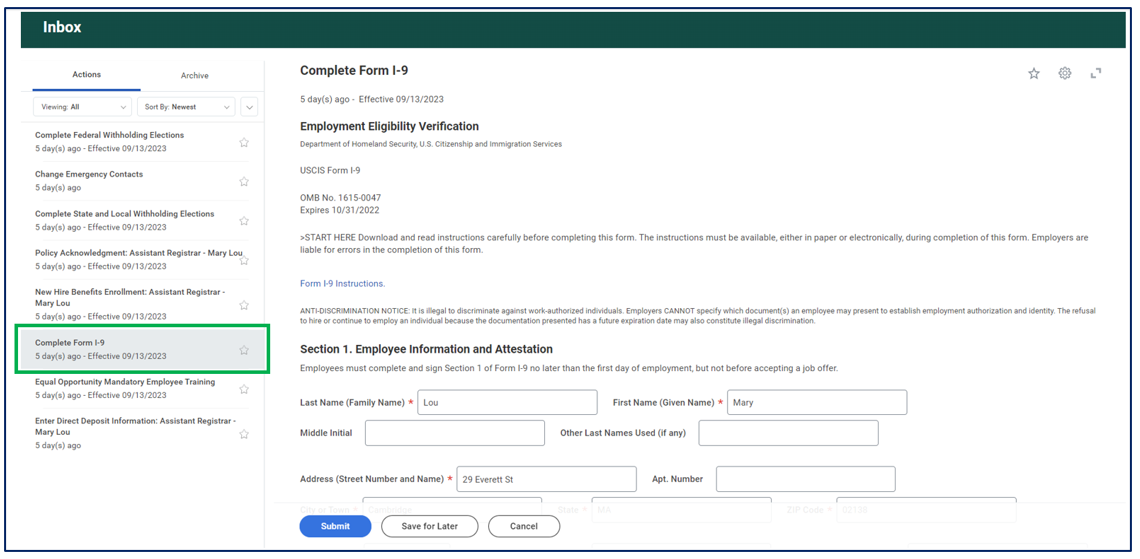Open Equal Opportunity Mandatory Employee Training task

[x=142, y=389]
